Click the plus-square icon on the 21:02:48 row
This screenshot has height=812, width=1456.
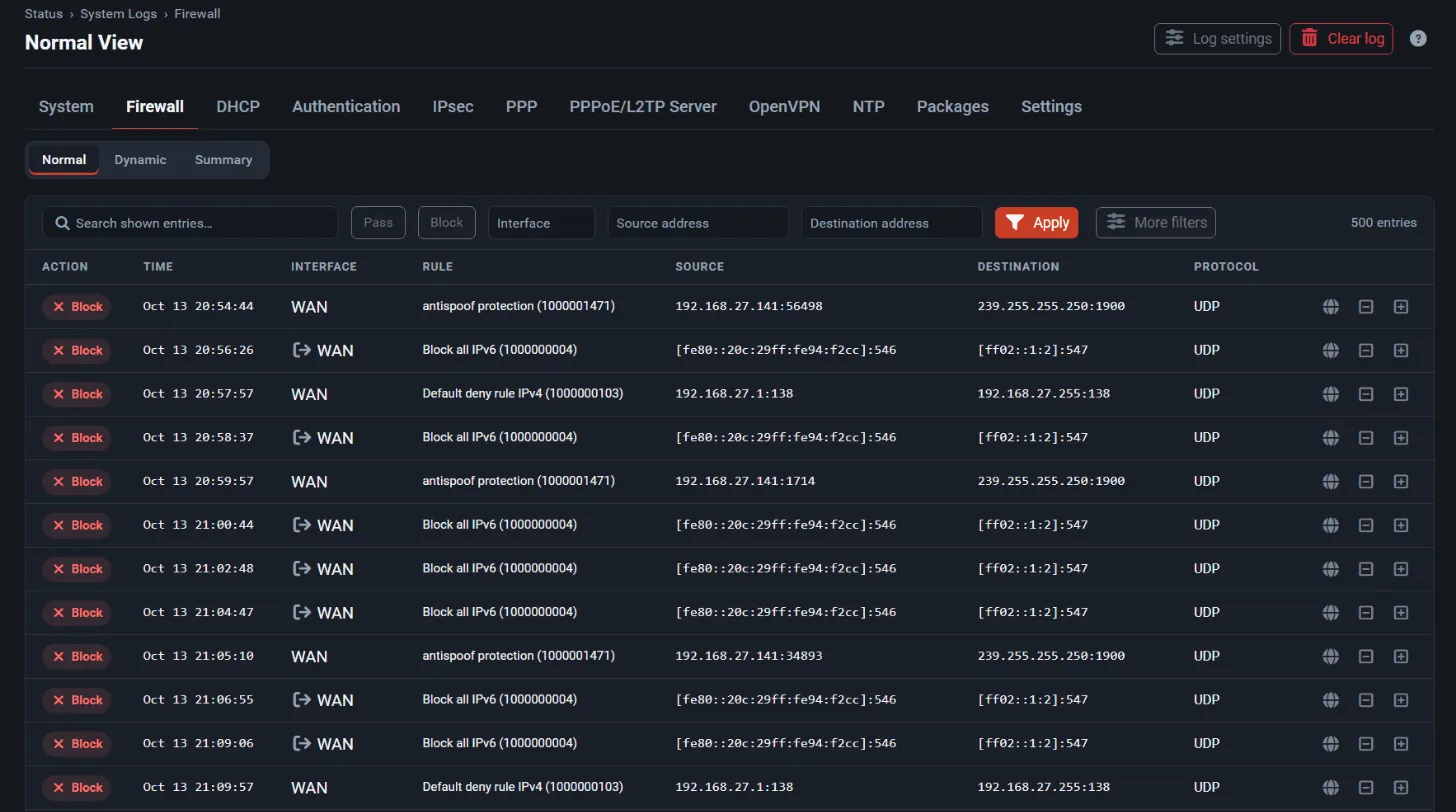click(x=1401, y=569)
